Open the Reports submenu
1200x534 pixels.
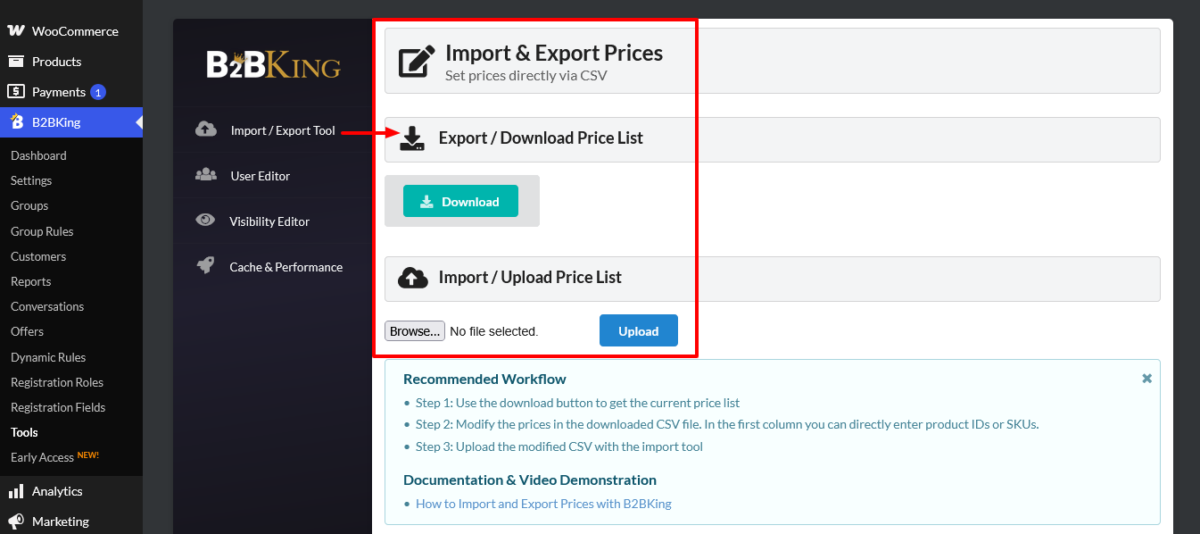click(31, 281)
